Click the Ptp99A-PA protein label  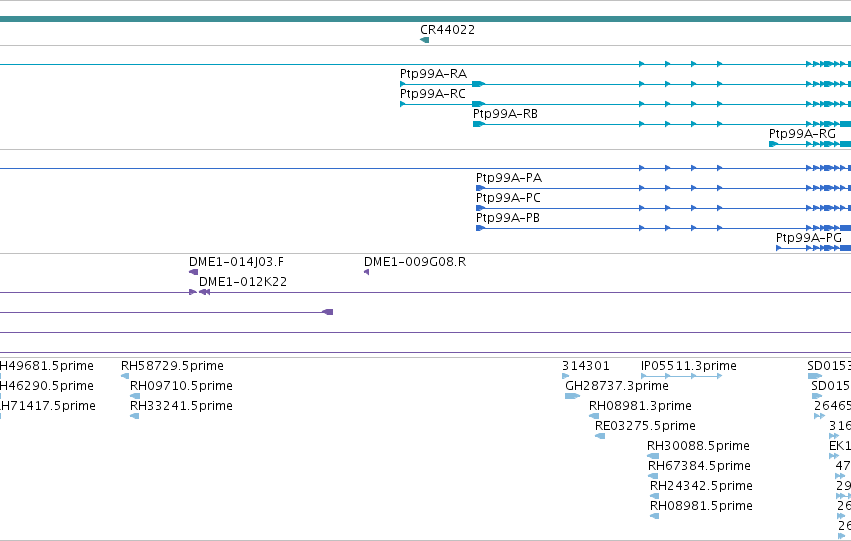(x=509, y=178)
